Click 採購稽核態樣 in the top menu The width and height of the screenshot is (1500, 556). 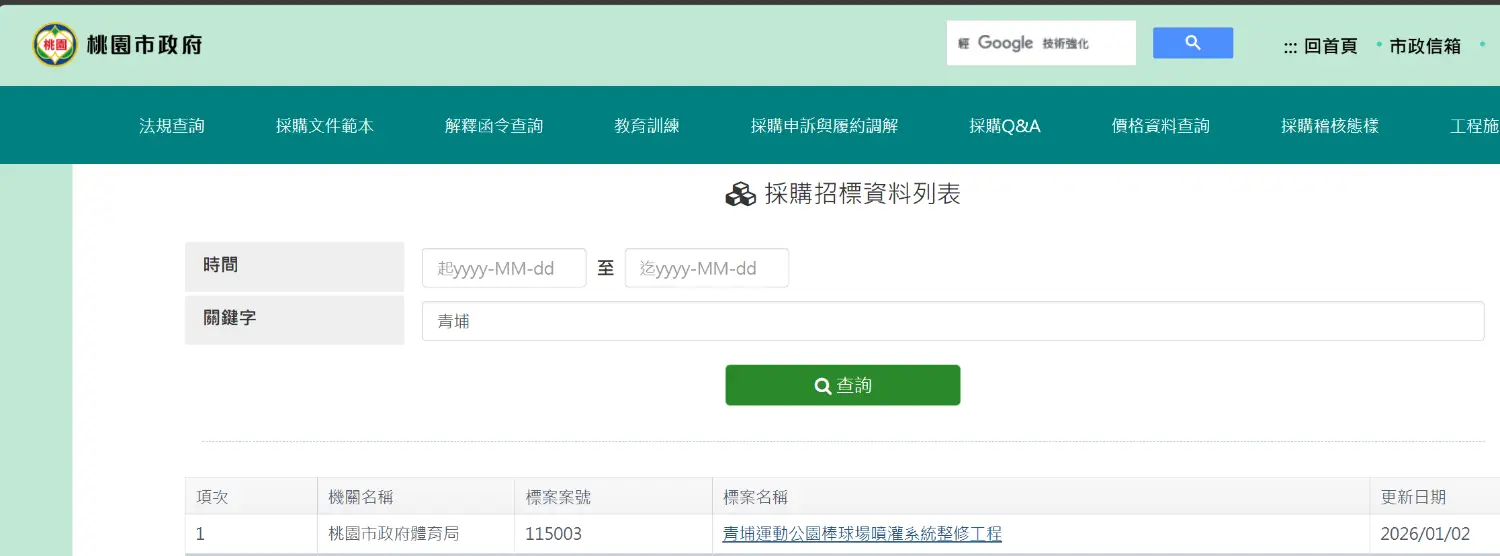click(1330, 126)
